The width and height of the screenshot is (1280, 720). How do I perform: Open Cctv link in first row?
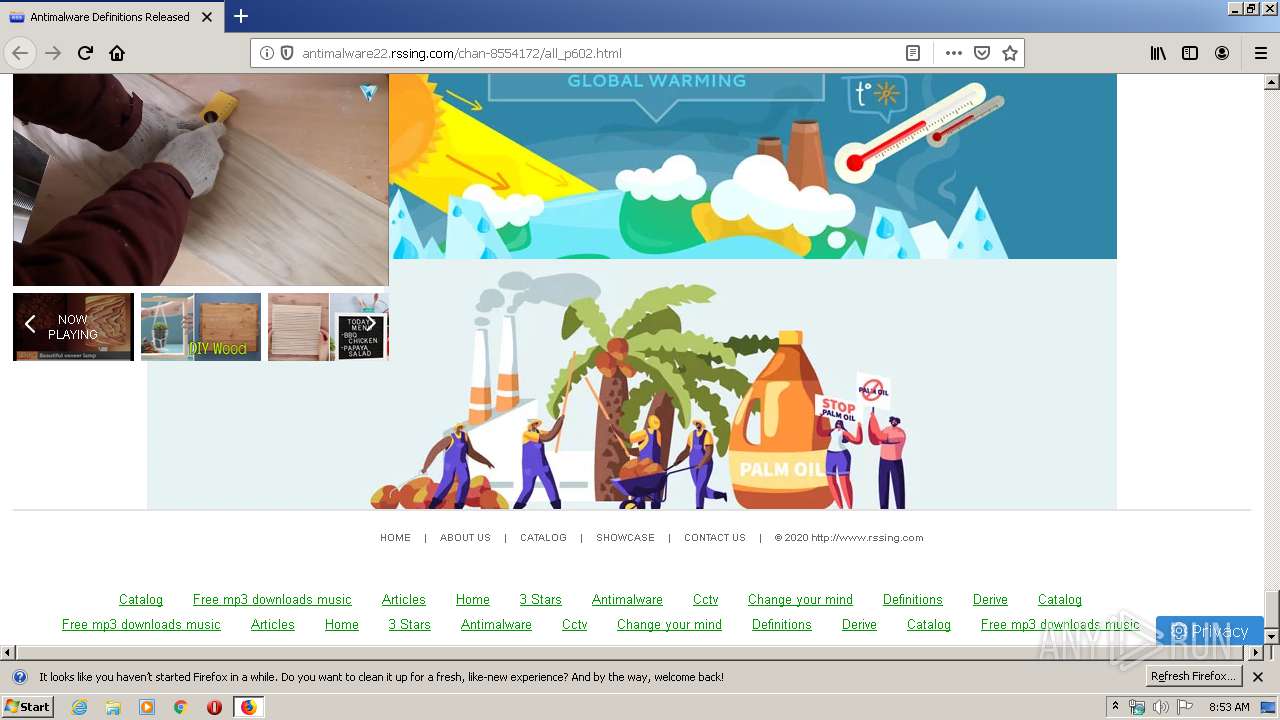705,600
